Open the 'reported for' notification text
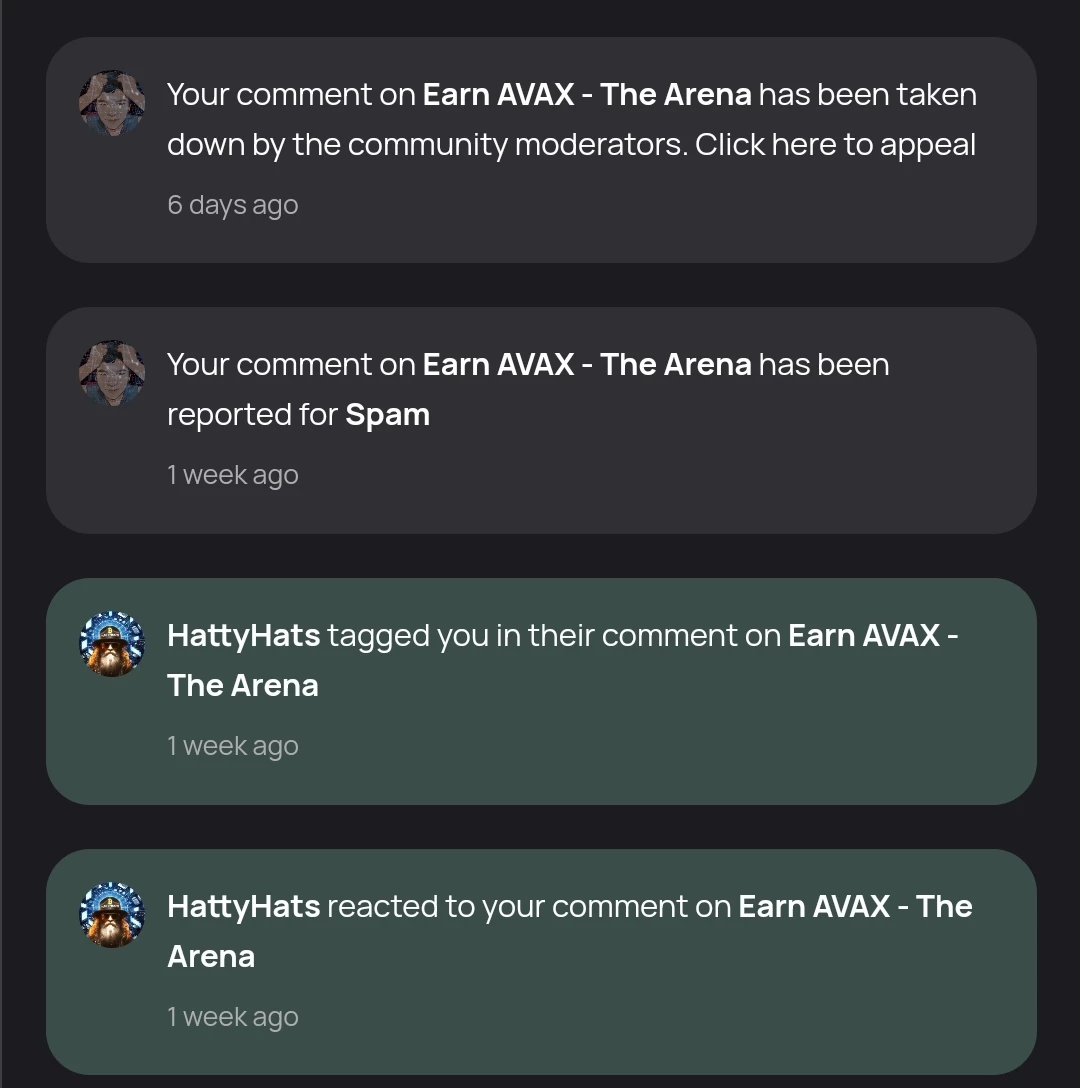The width and height of the screenshot is (1080, 1088). pyautogui.click(x=253, y=415)
